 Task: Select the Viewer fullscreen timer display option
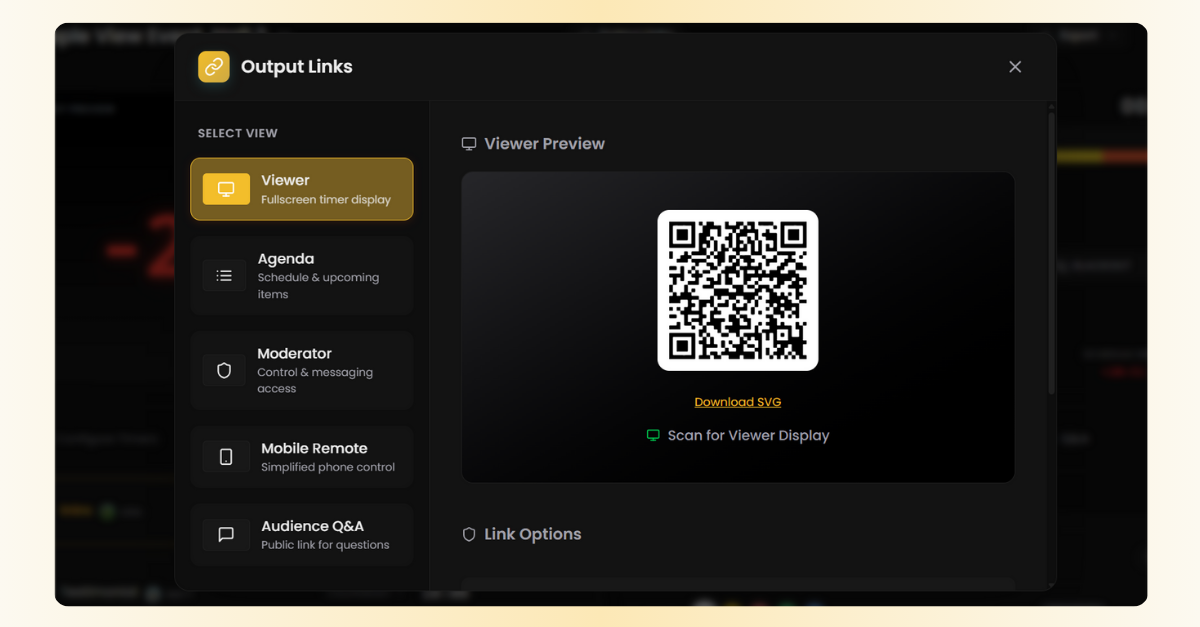pos(301,188)
